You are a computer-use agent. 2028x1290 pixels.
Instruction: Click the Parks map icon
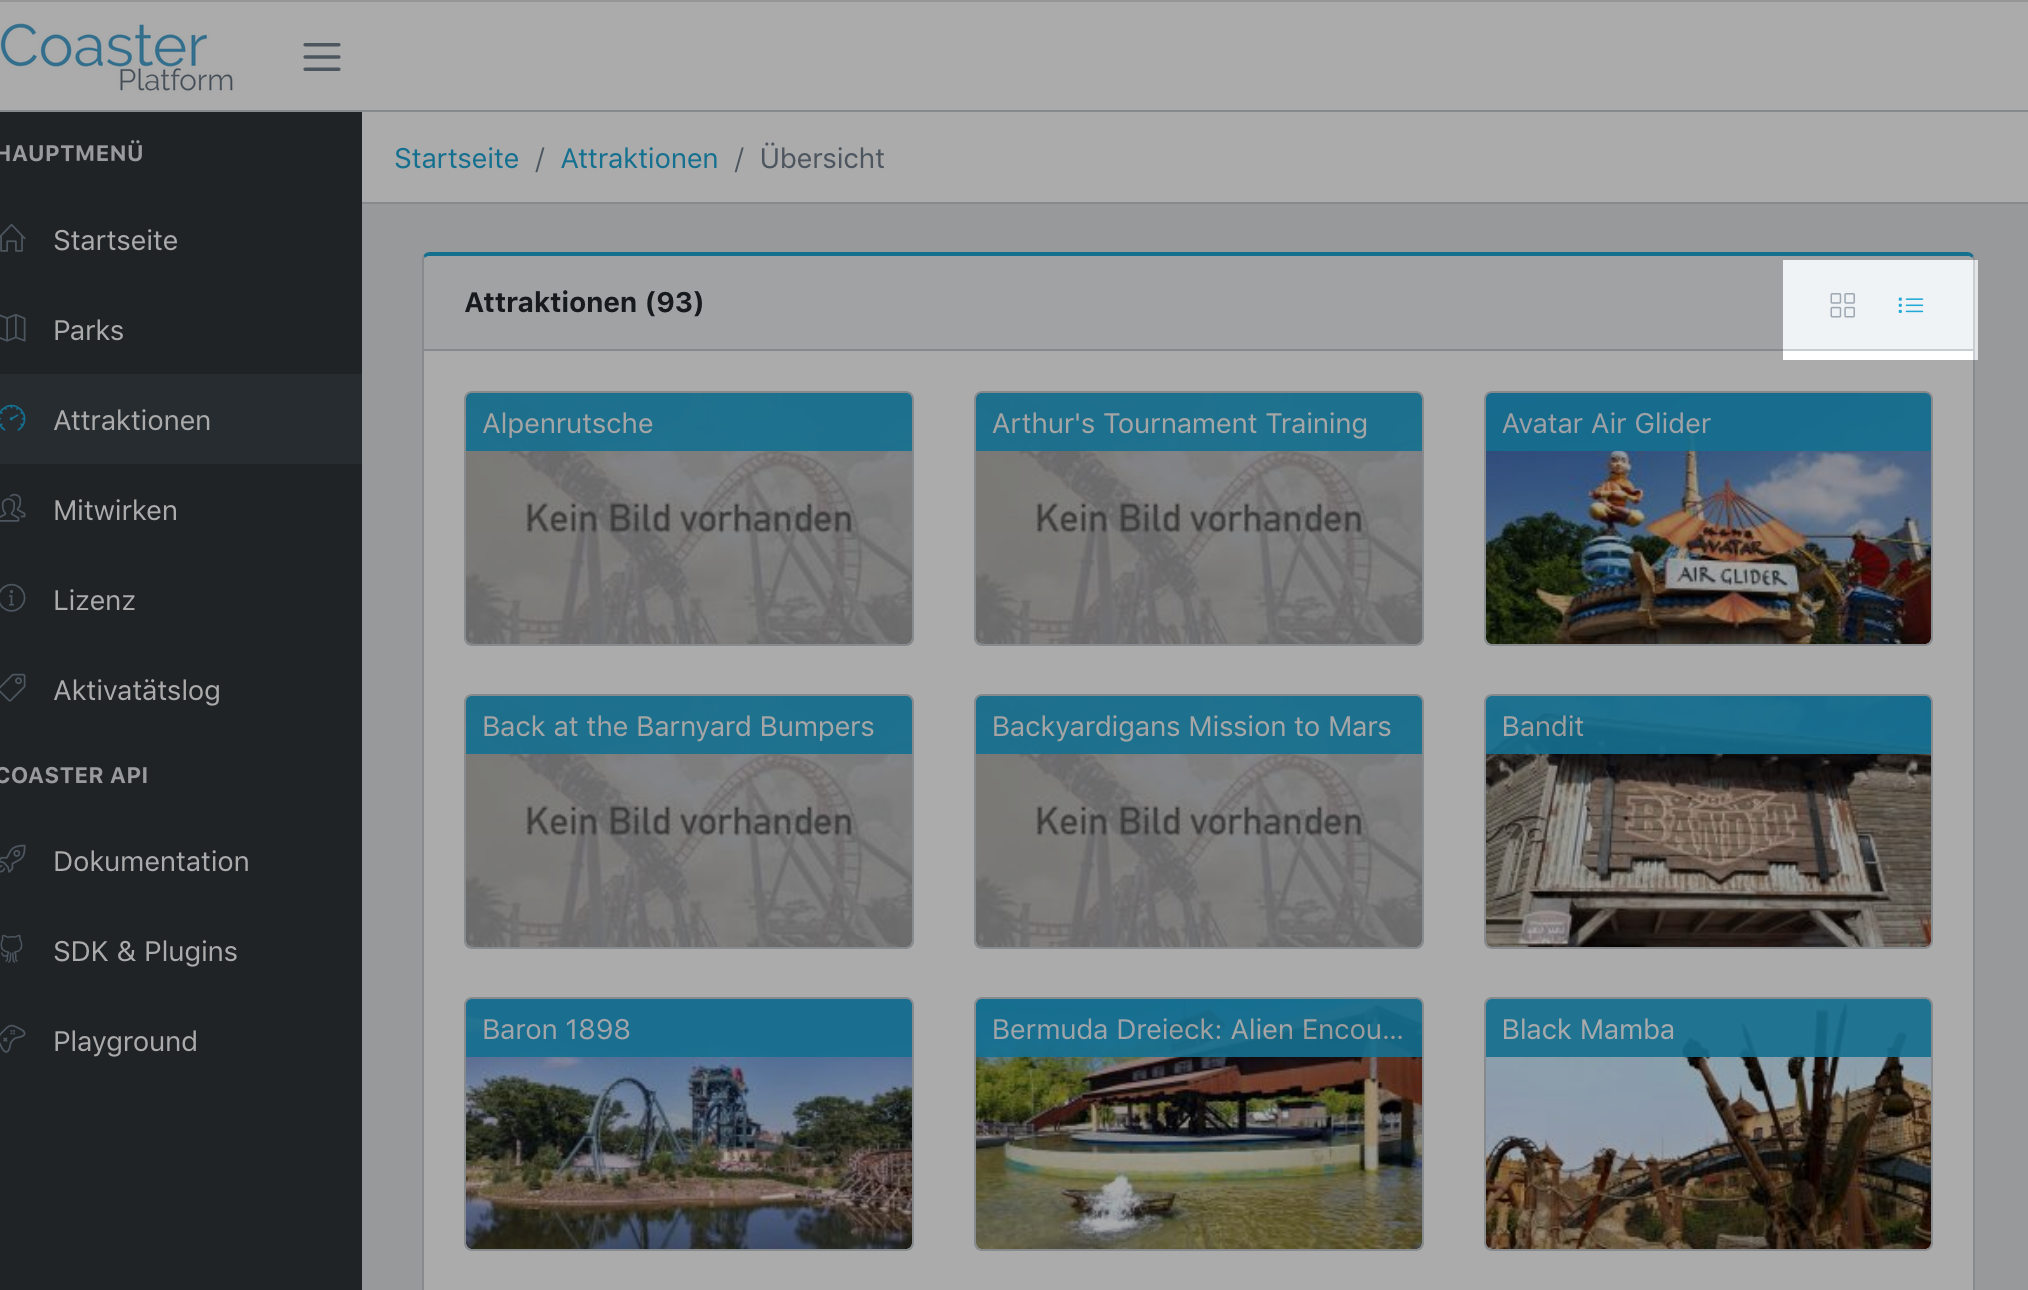click(12, 329)
